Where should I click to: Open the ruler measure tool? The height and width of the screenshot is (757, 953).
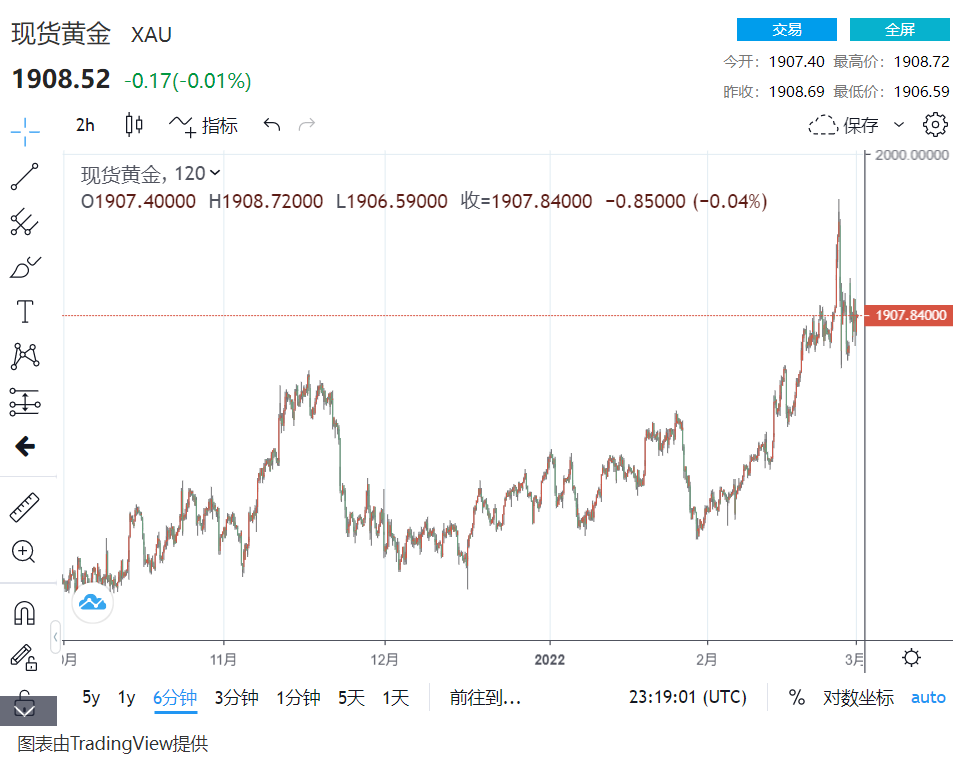[25, 508]
